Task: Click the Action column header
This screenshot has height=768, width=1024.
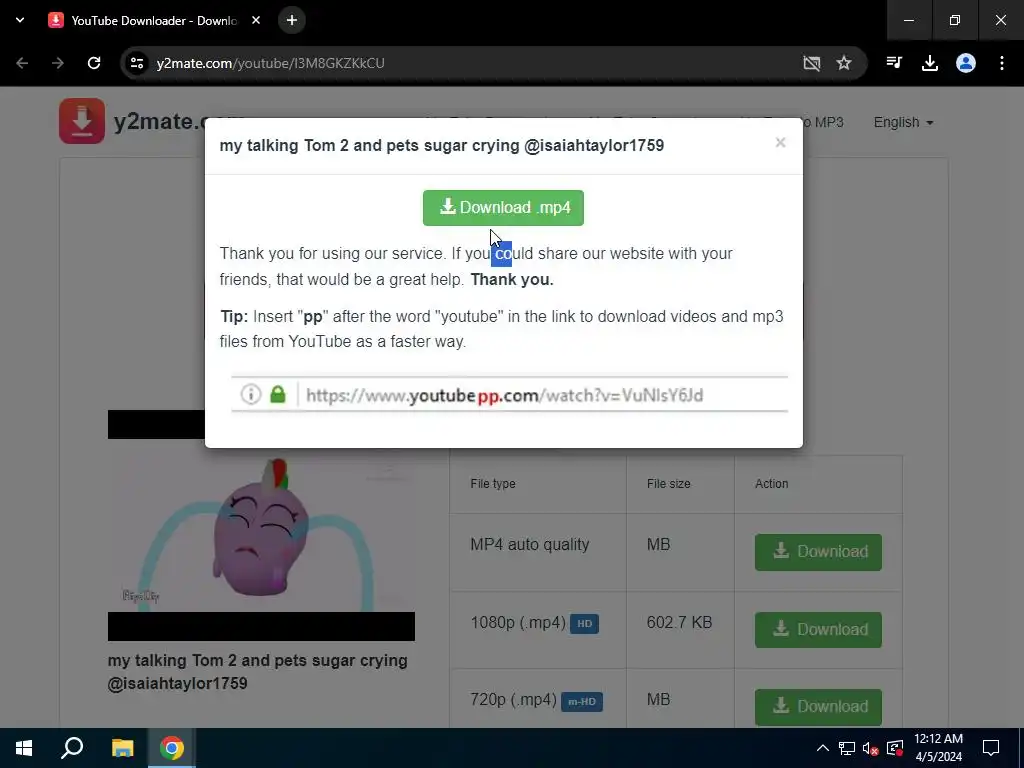Action: point(771,484)
